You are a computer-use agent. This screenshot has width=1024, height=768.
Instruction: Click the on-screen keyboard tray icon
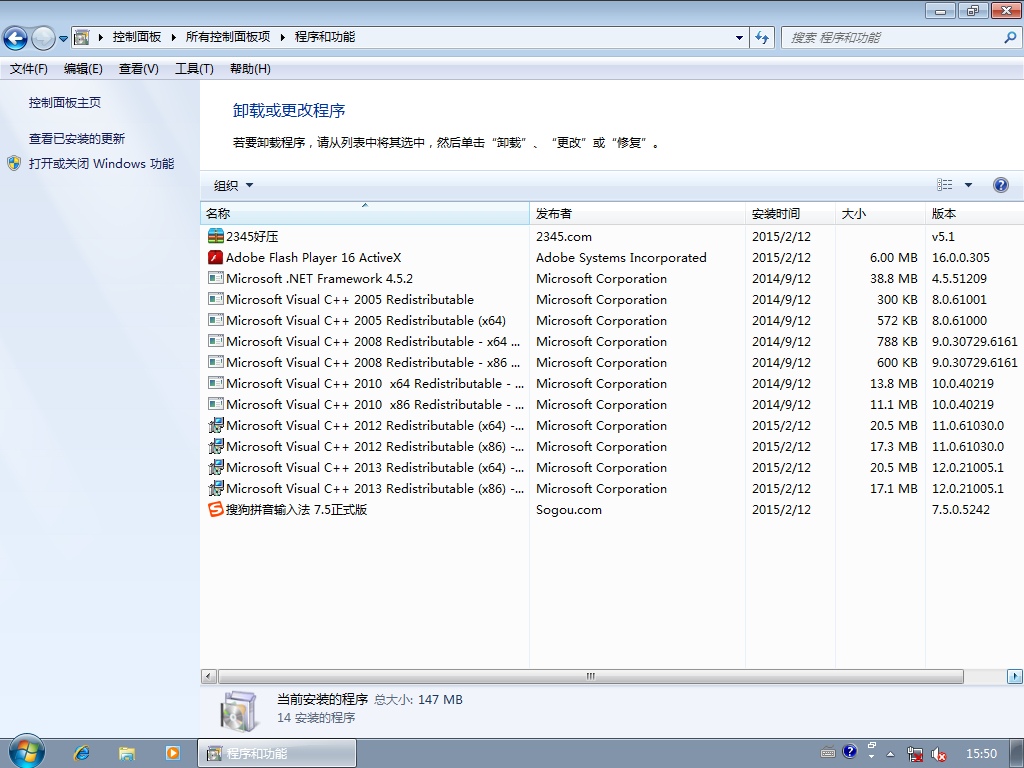[827, 752]
